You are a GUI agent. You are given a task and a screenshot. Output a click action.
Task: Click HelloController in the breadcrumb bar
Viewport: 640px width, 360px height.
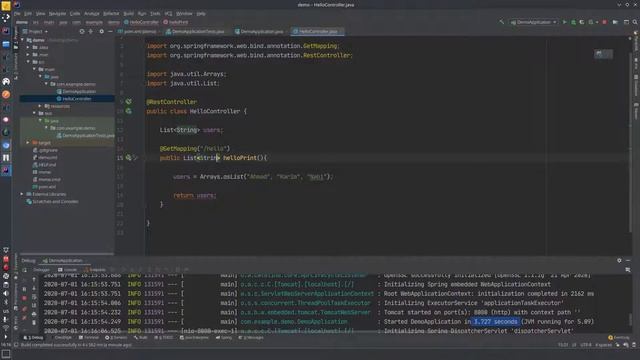(x=141, y=22)
